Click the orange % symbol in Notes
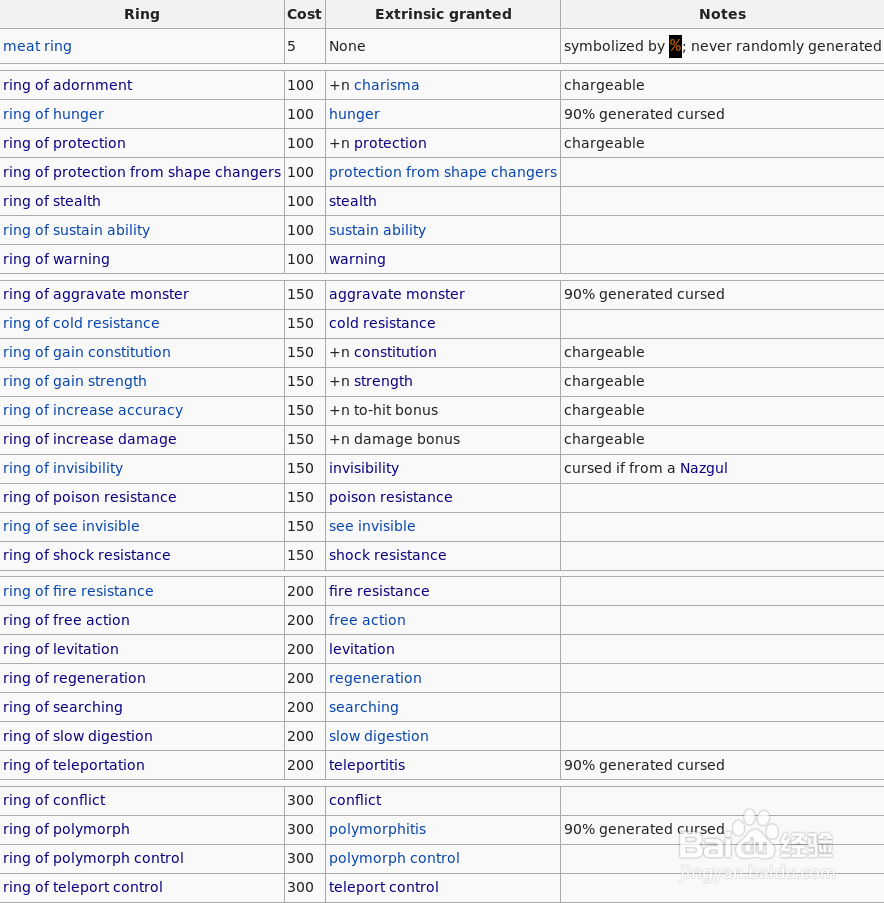The height and width of the screenshot is (903, 884). [x=676, y=46]
